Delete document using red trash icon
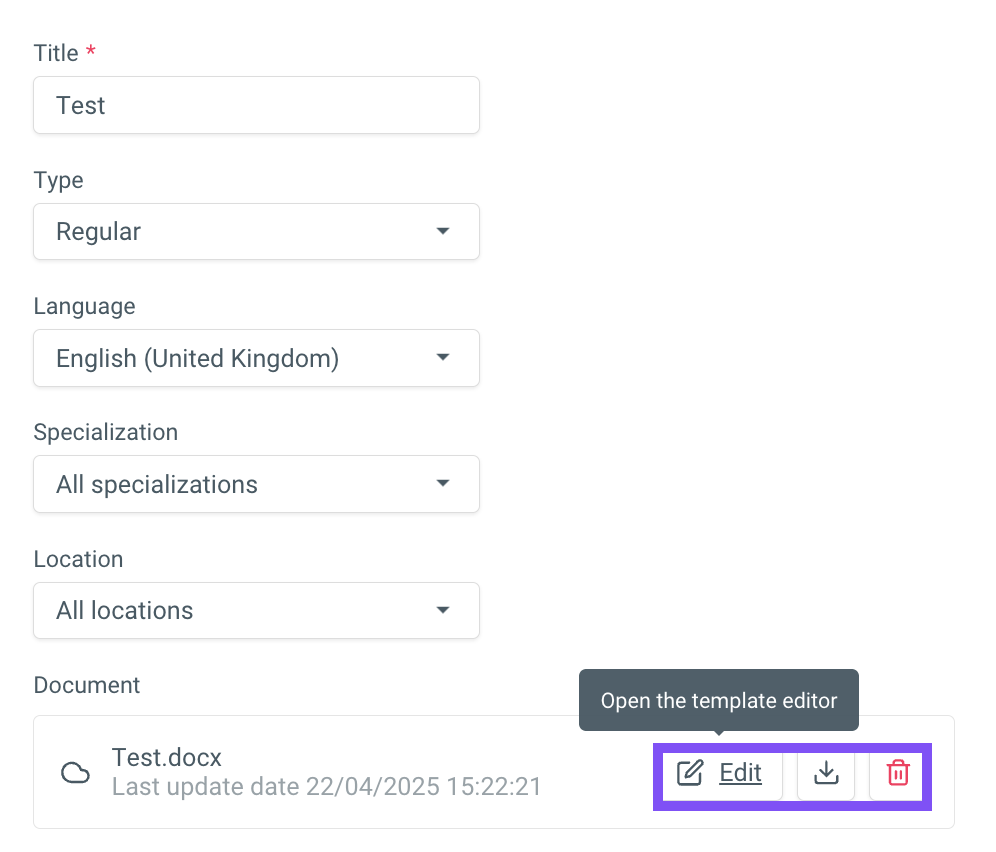 pos(898,773)
